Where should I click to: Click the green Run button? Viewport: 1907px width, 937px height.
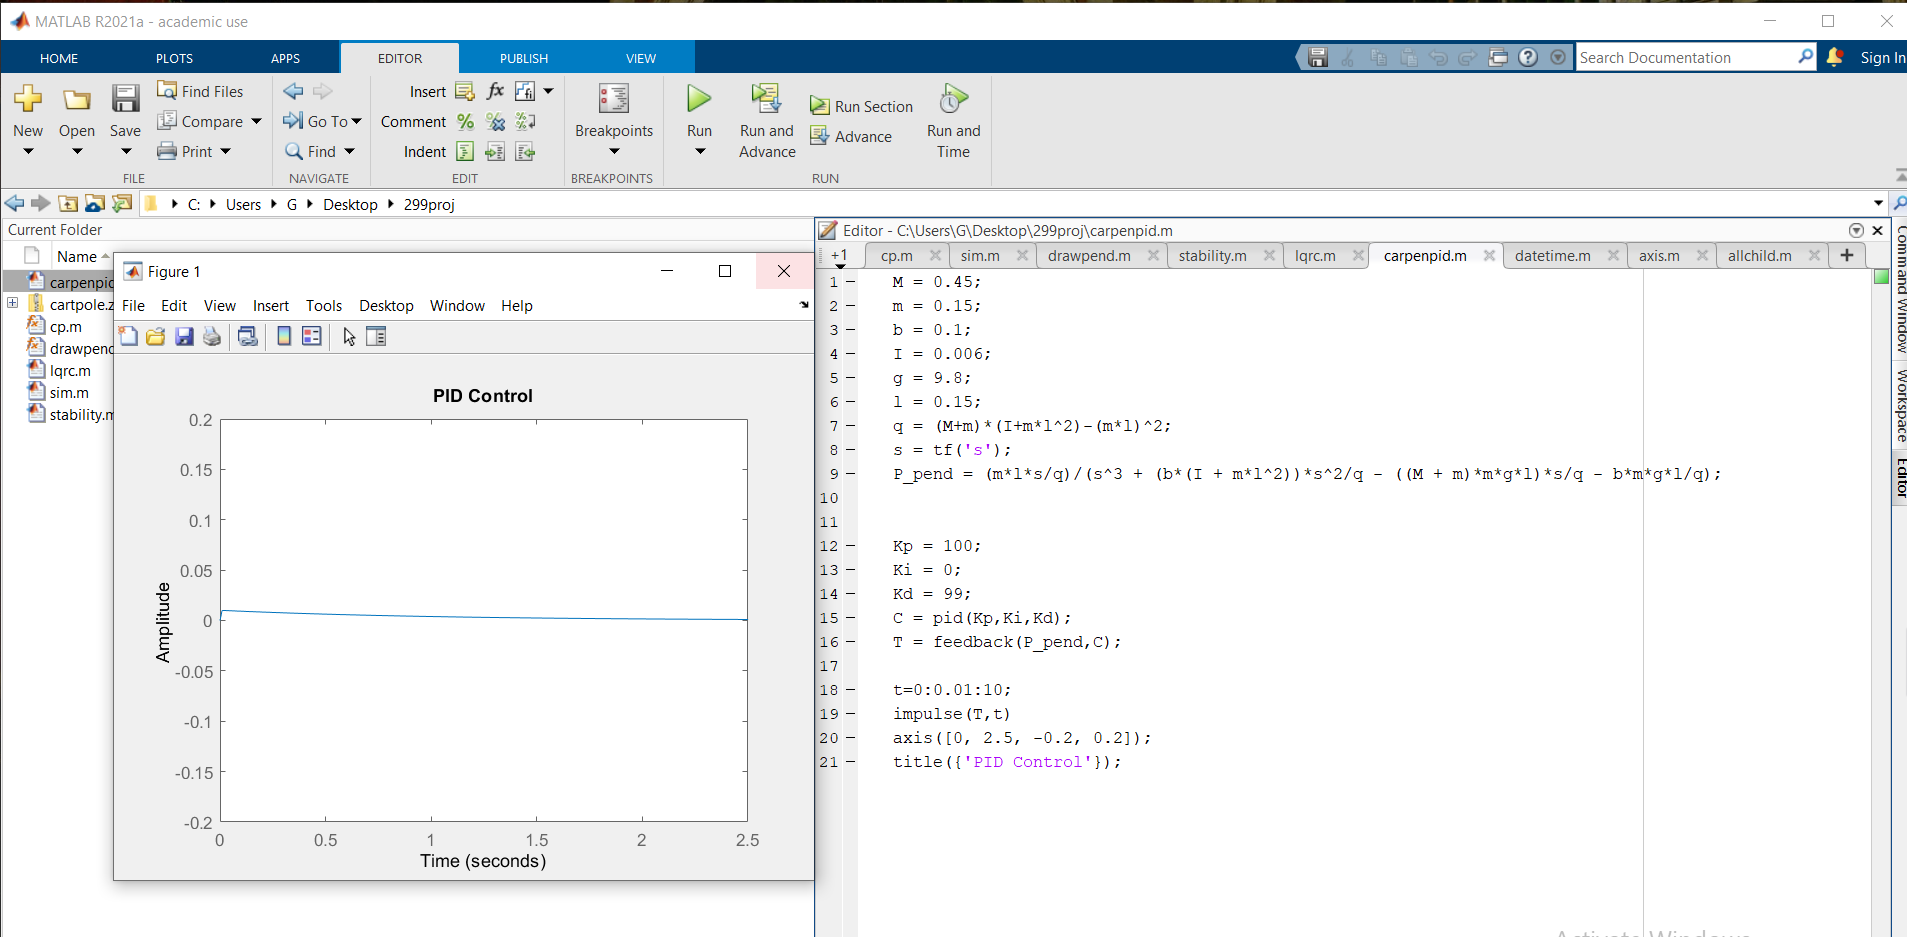[x=699, y=99]
